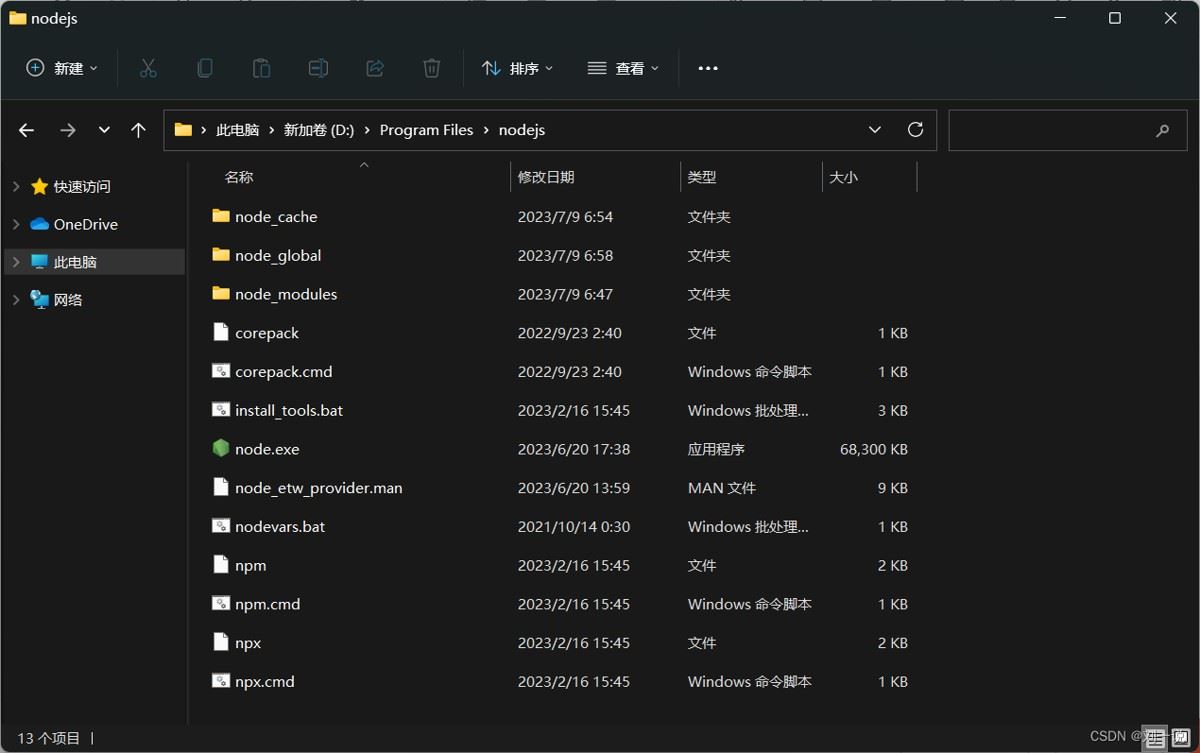Screen dimensions: 1200x753
Task: Click the nodejs folder icon in title bar
Action: 17,18
